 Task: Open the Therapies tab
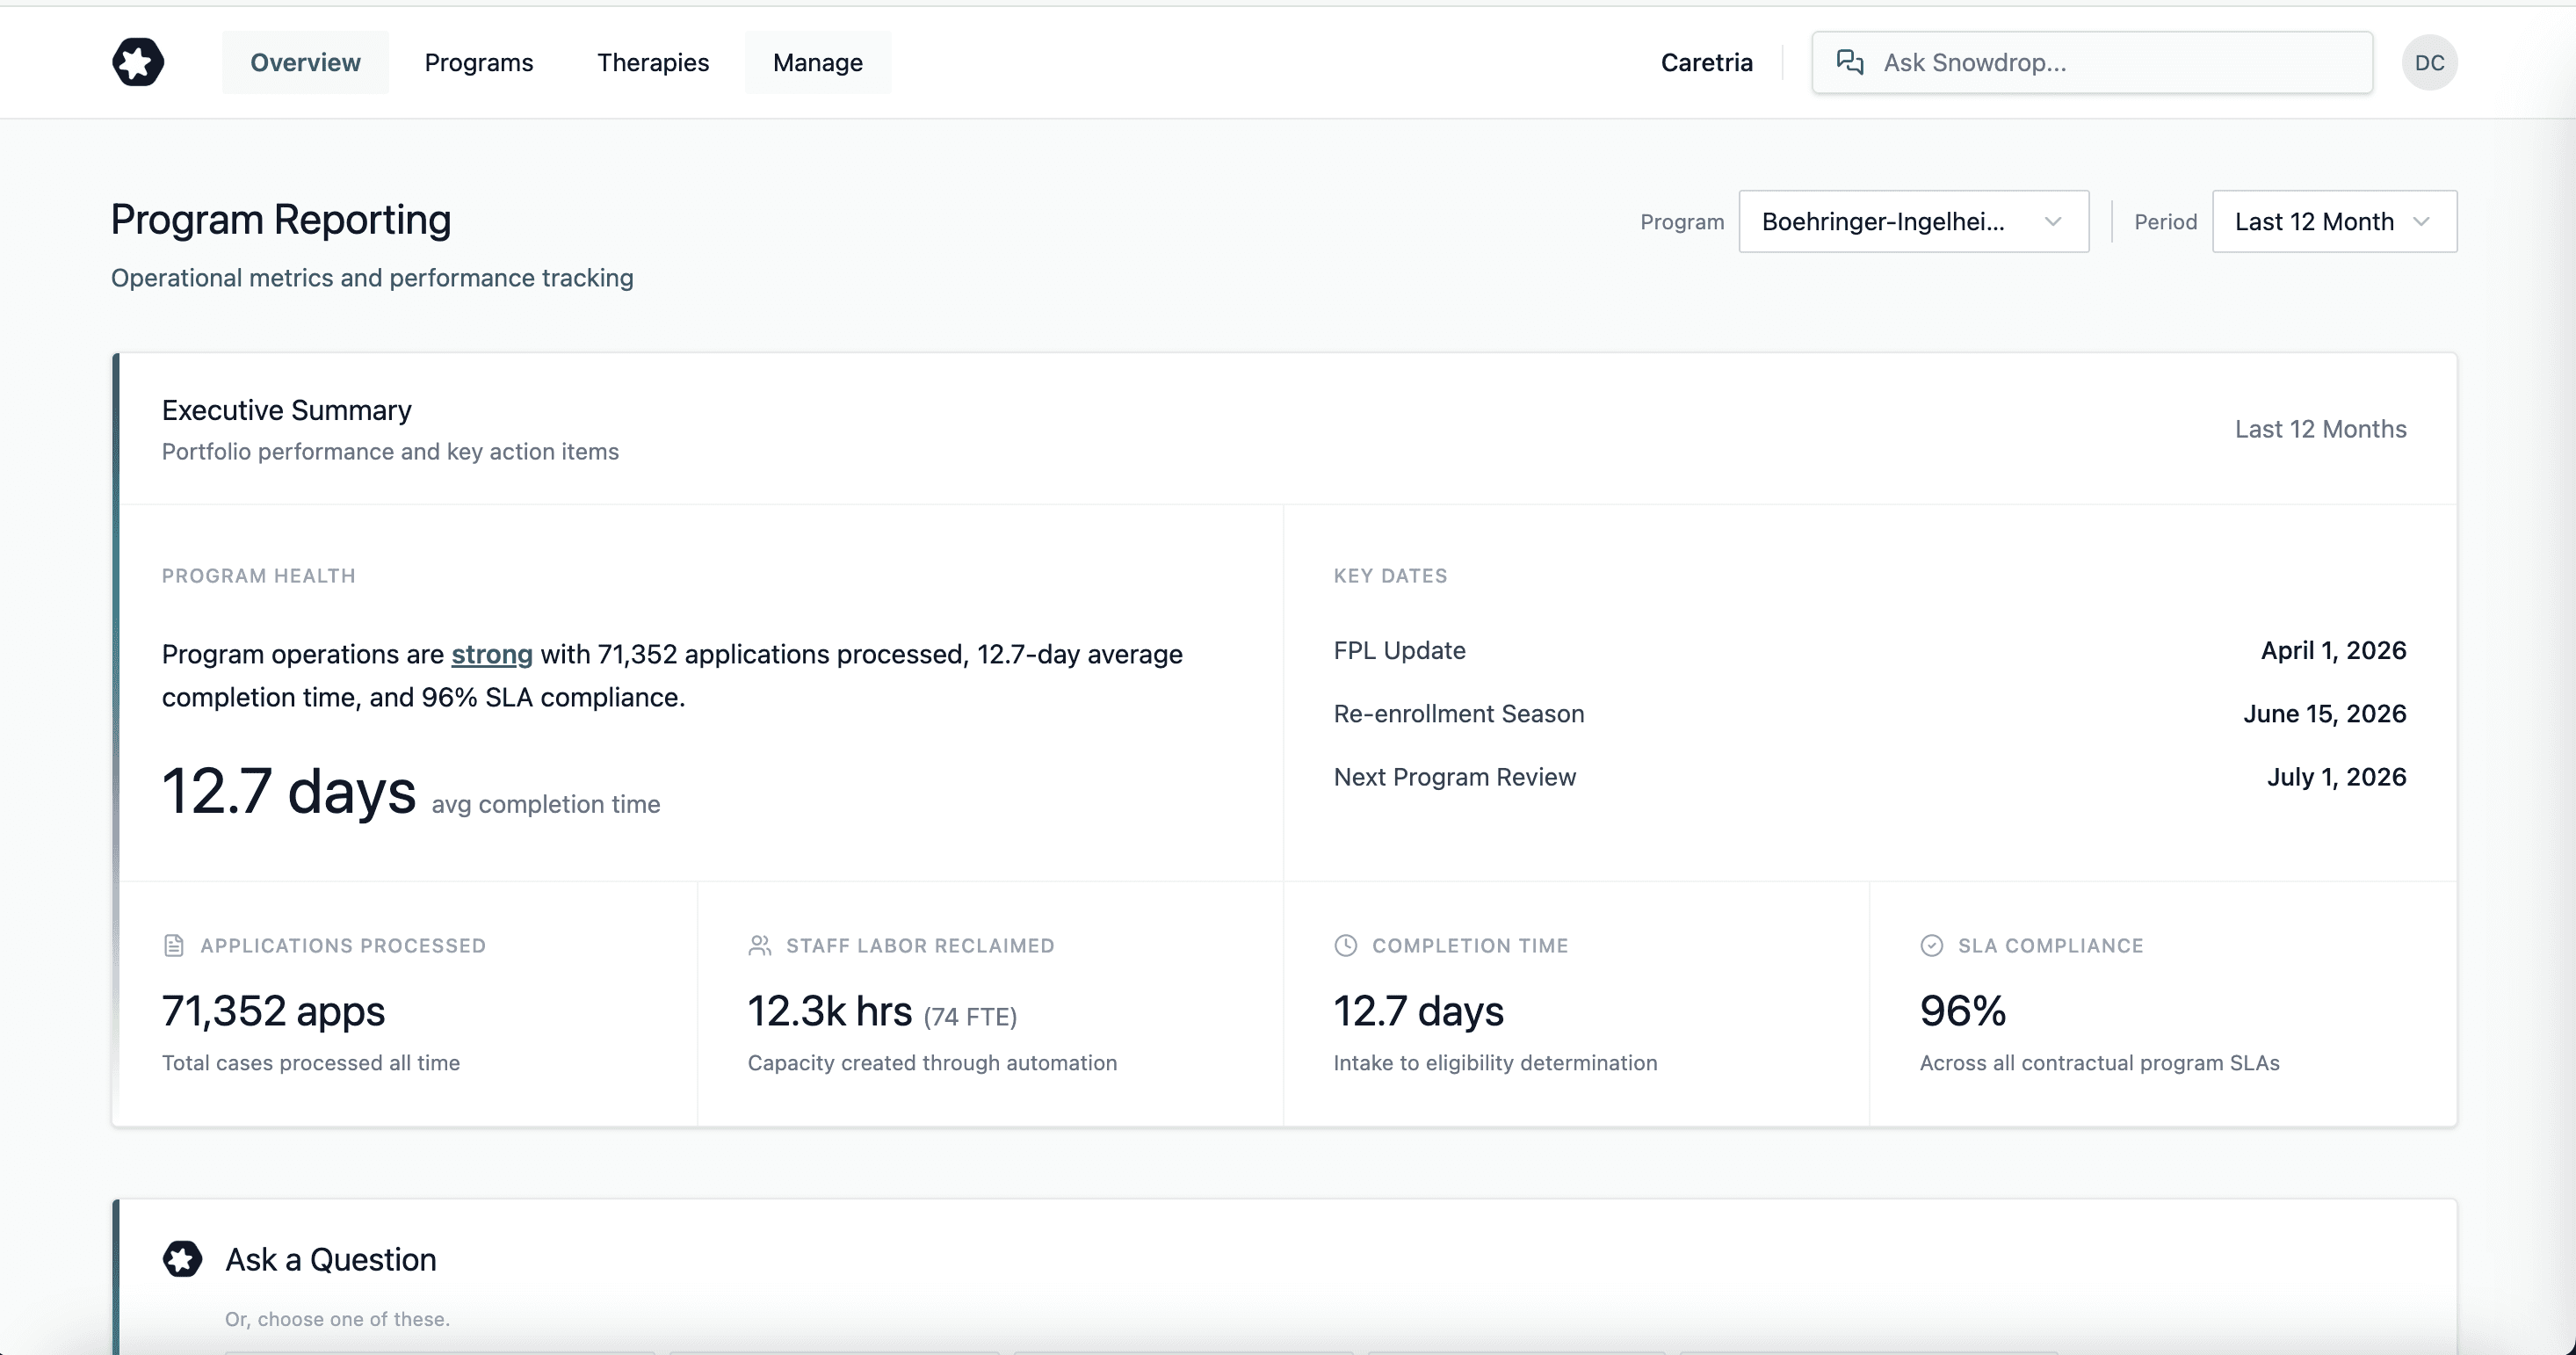(x=652, y=62)
